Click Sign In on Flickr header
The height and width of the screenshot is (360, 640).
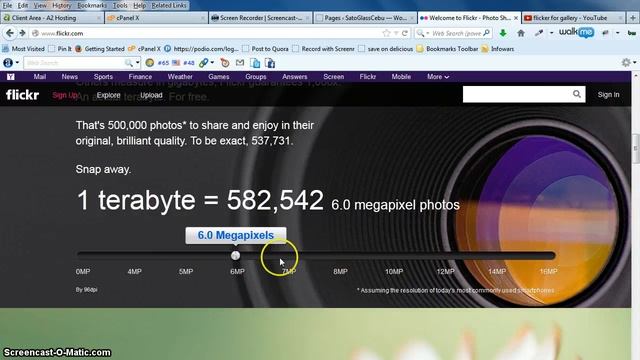point(608,95)
